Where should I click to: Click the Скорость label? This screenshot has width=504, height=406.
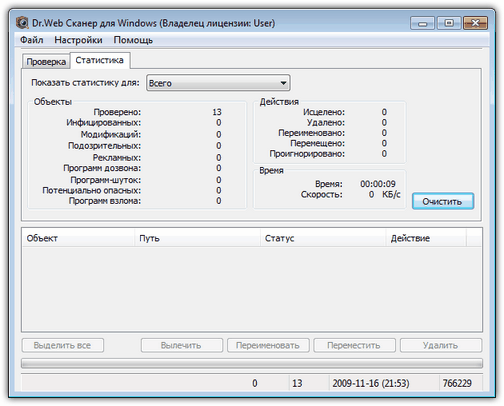[322, 194]
